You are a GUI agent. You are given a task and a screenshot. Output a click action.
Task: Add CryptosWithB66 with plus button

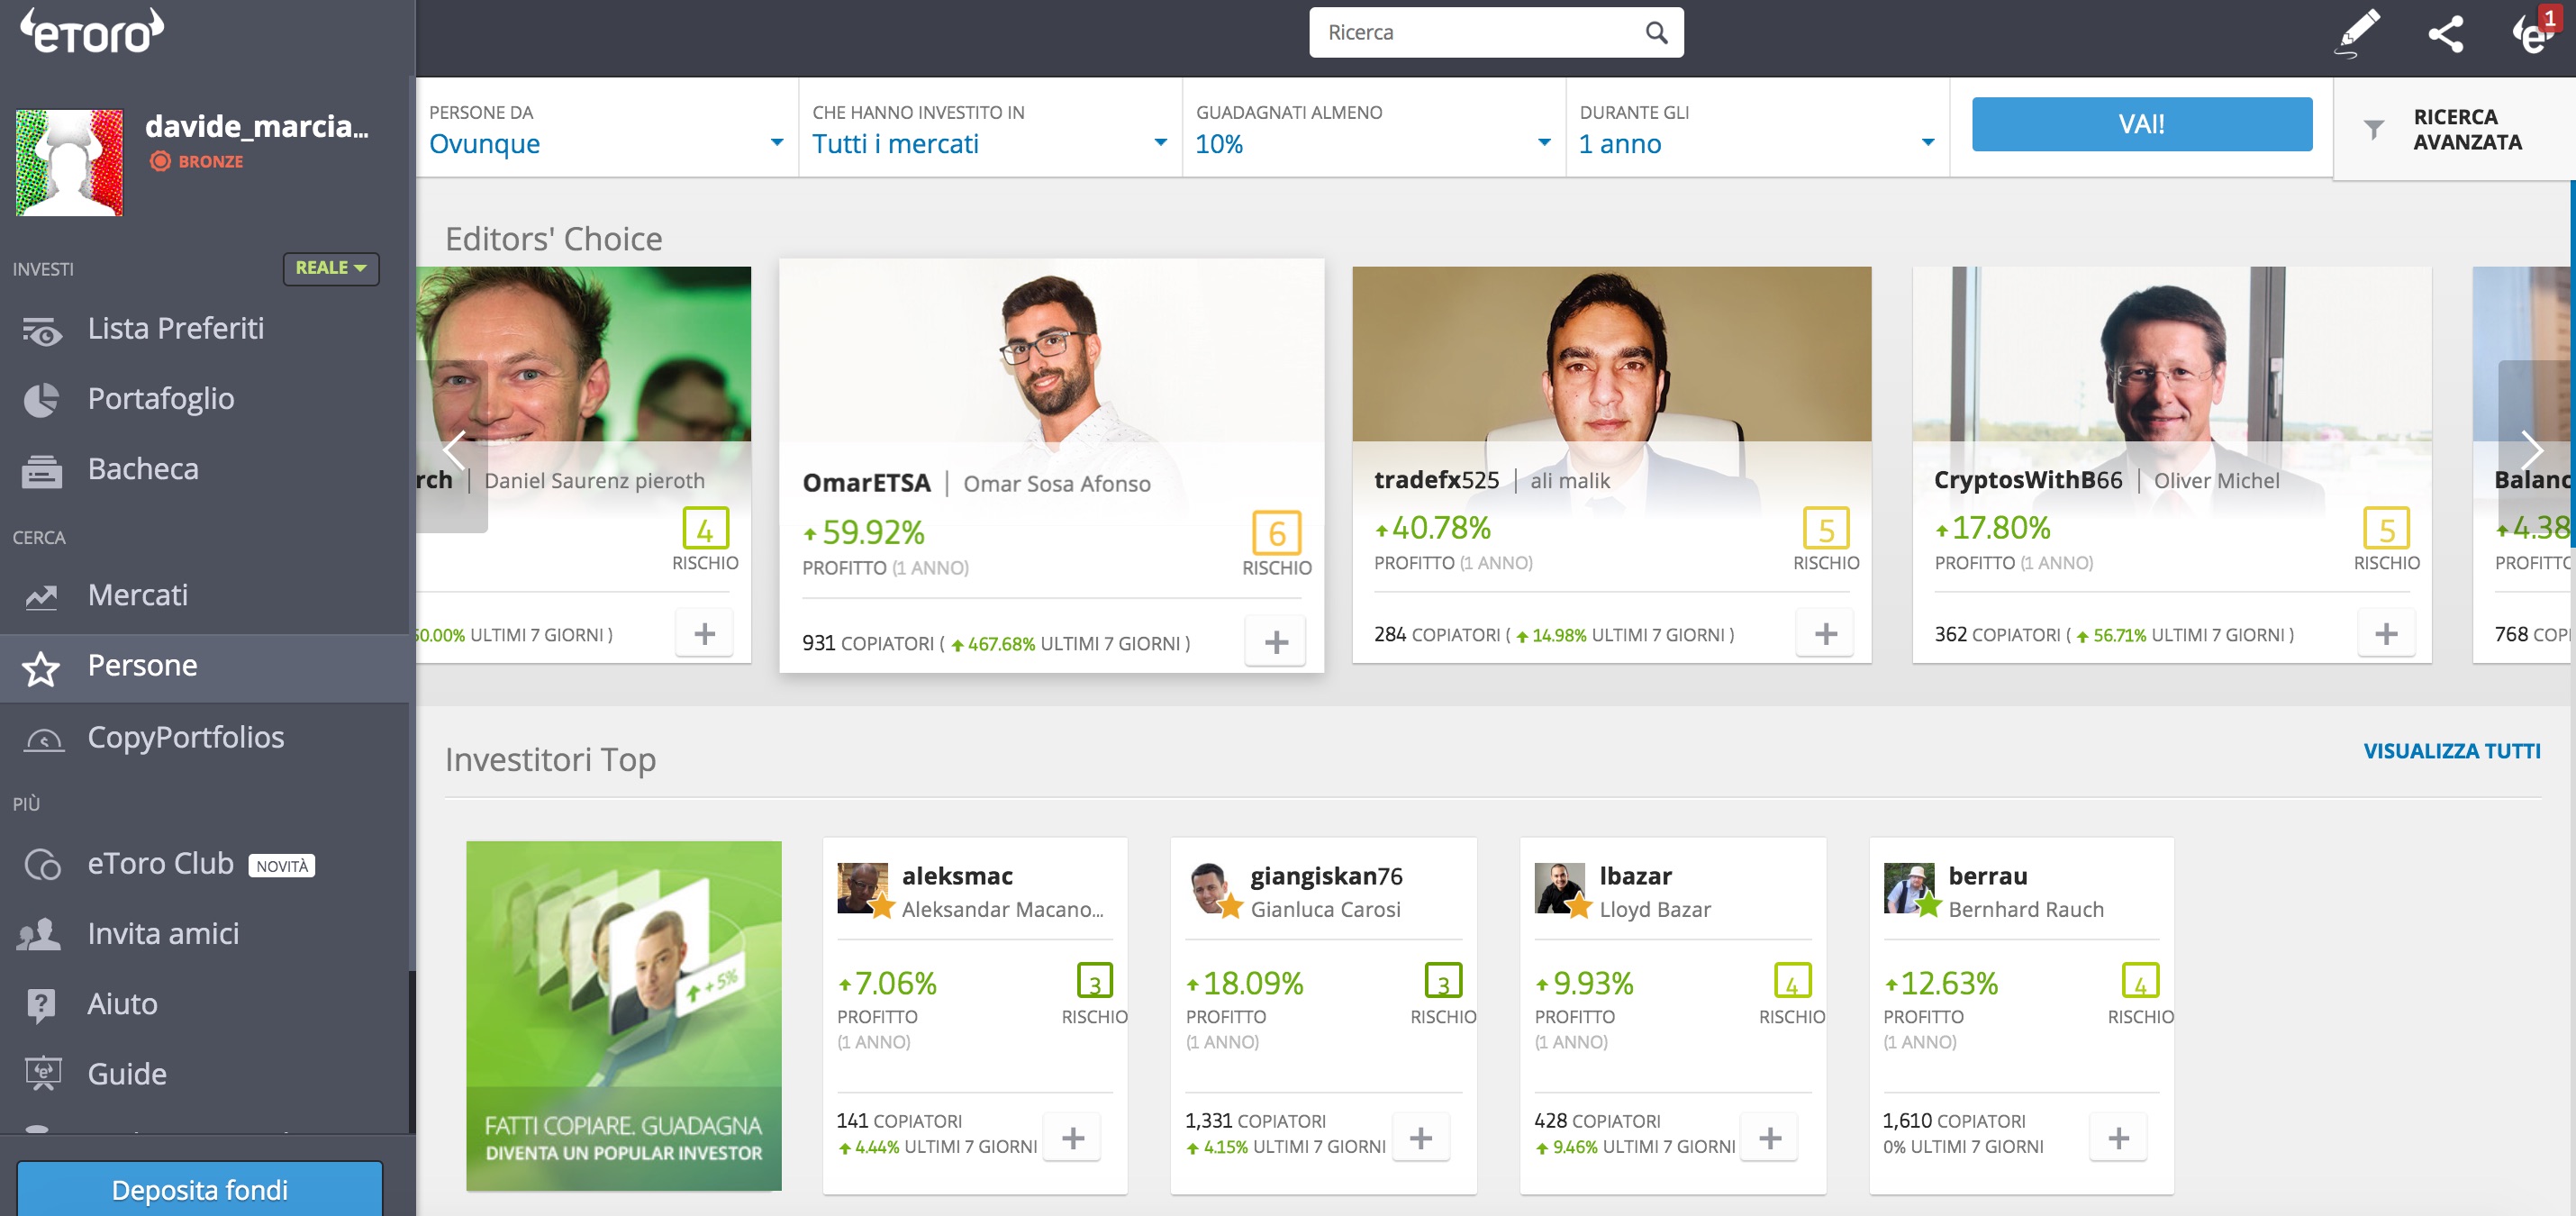[2386, 634]
